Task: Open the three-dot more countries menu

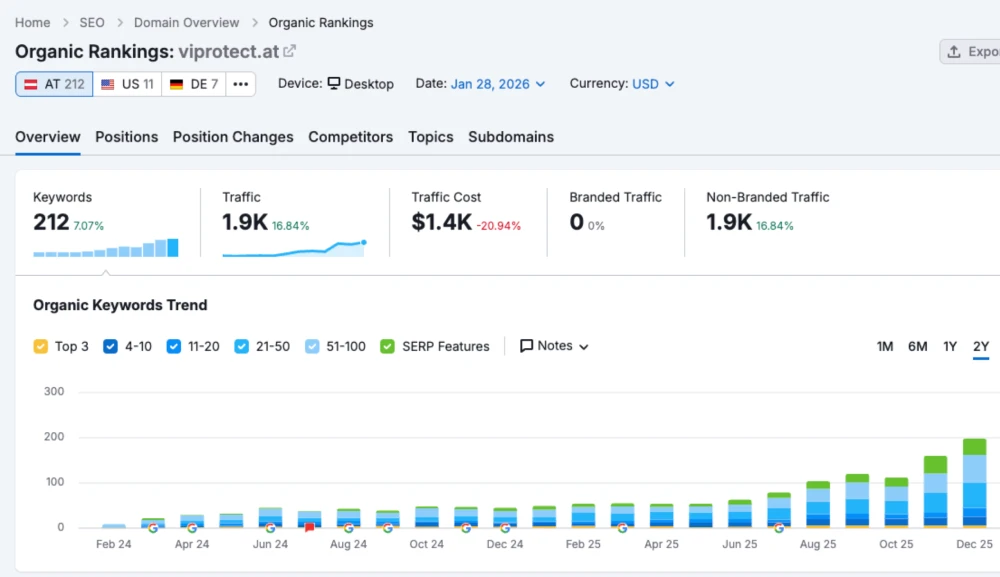Action: click(x=240, y=84)
